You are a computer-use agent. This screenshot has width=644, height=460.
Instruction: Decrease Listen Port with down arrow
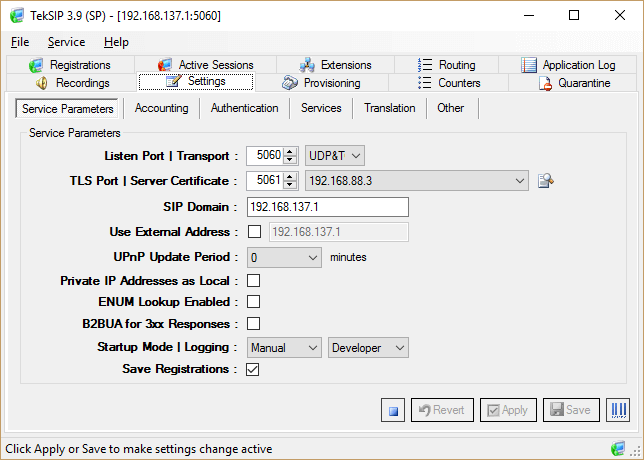(x=290, y=160)
